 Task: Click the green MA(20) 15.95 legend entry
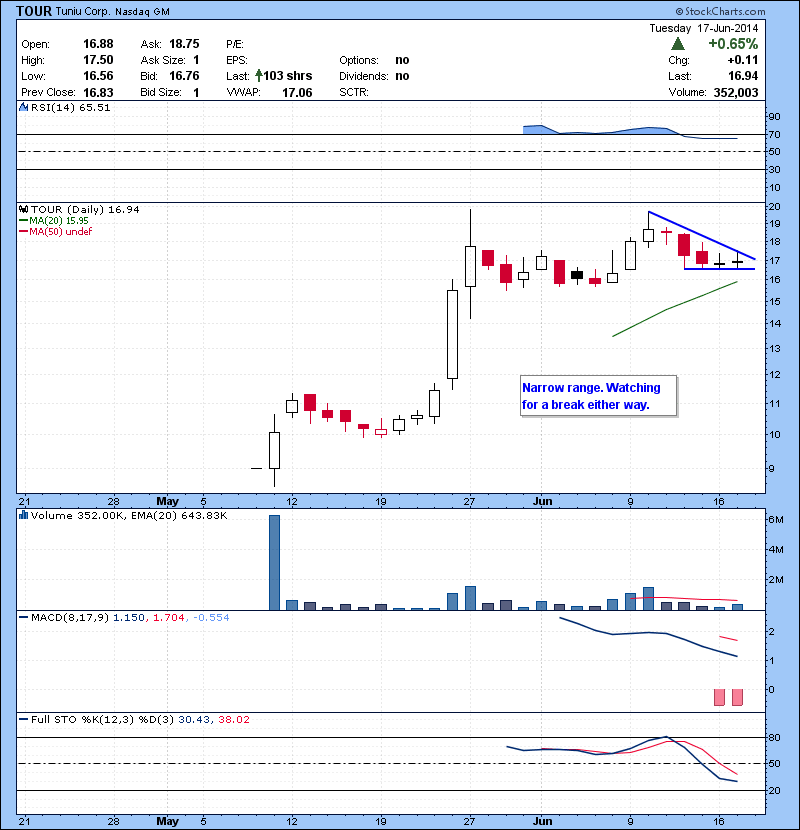(x=54, y=221)
